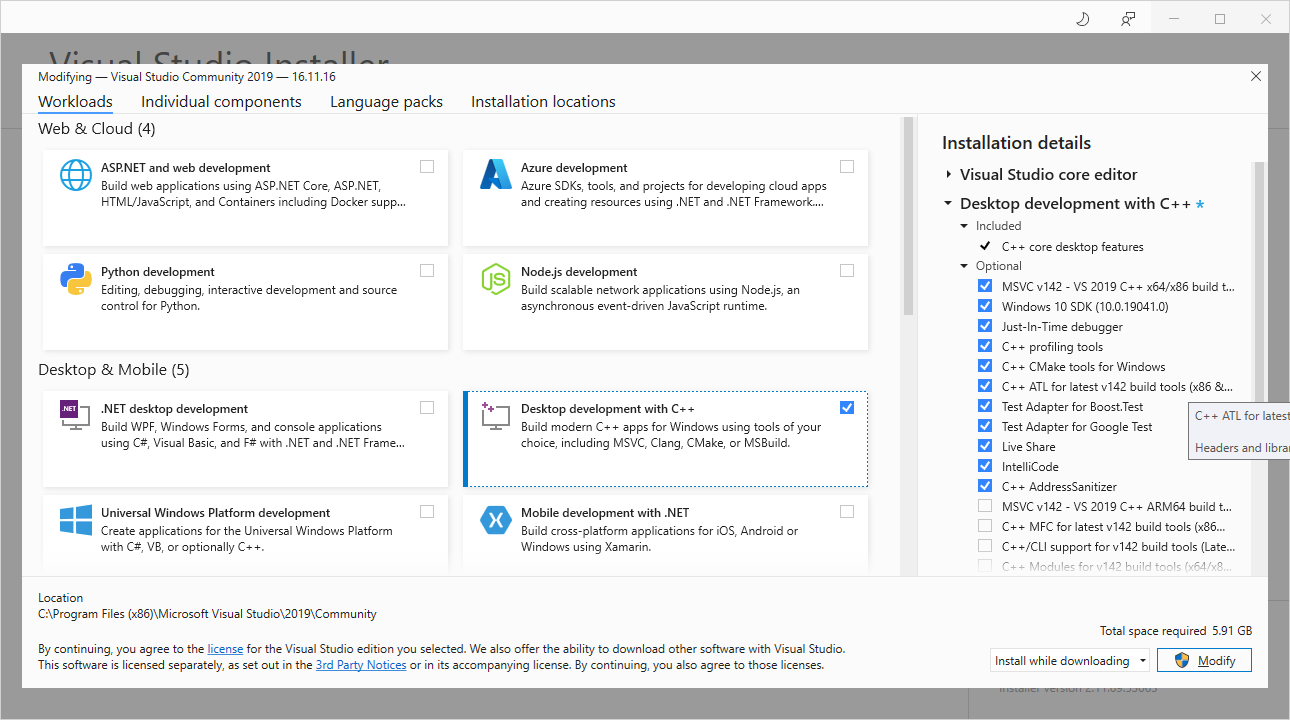Viewport: 1290px width, 720px height.
Task: Check MSVC v142 ARM64 build tools
Action: (x=985, y=506)
